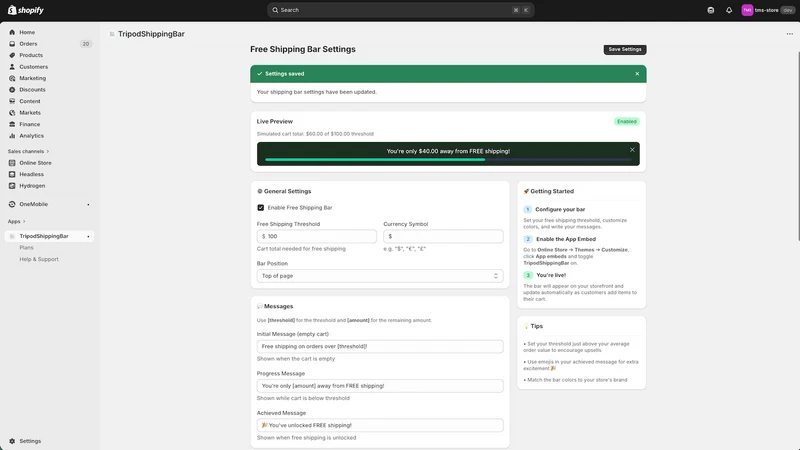
Task: Open Help & Support sub-item
Action: click(x=39, y=259)
